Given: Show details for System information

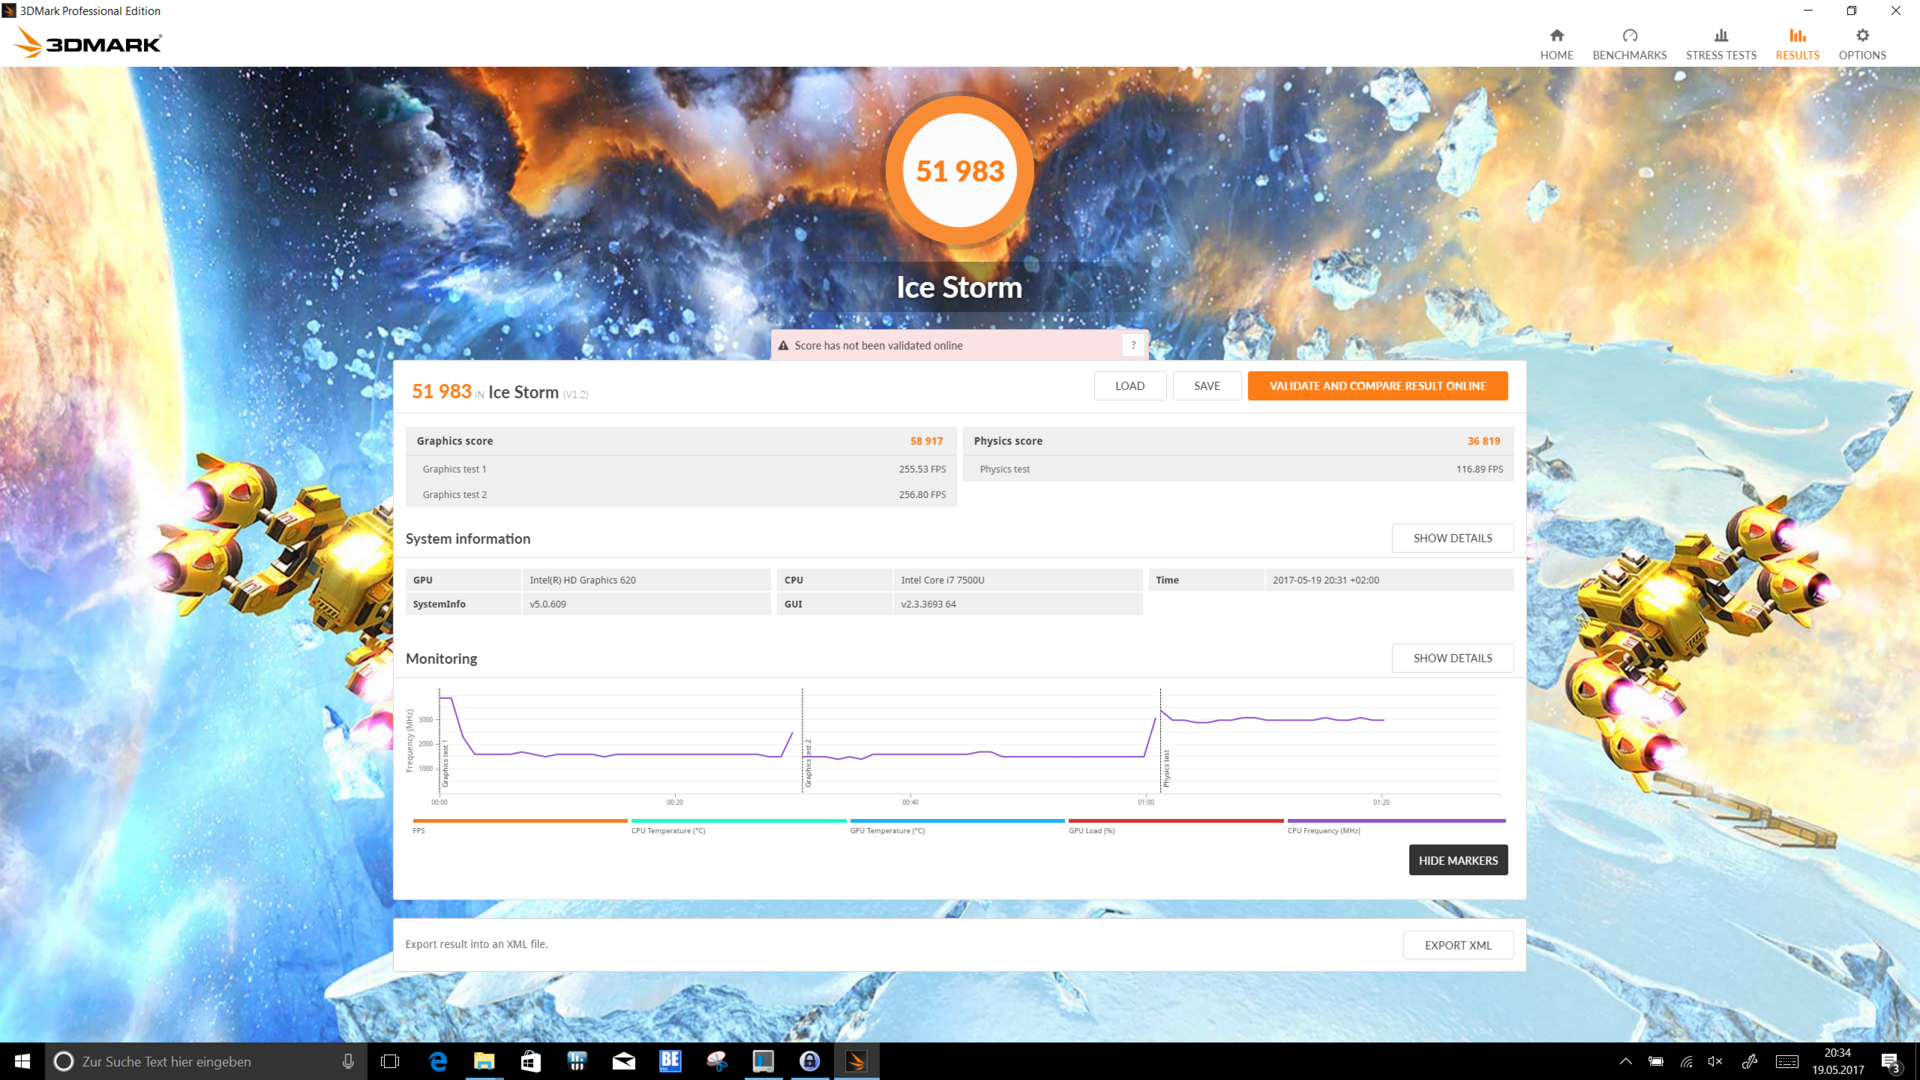Looking at the screenshot, I should (1452, 538).
